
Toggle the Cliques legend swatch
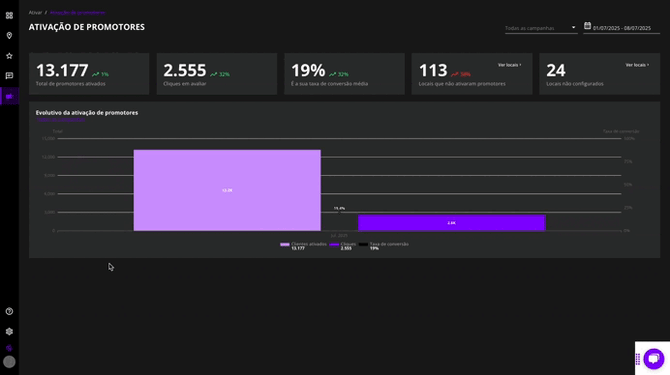(334, 244)
